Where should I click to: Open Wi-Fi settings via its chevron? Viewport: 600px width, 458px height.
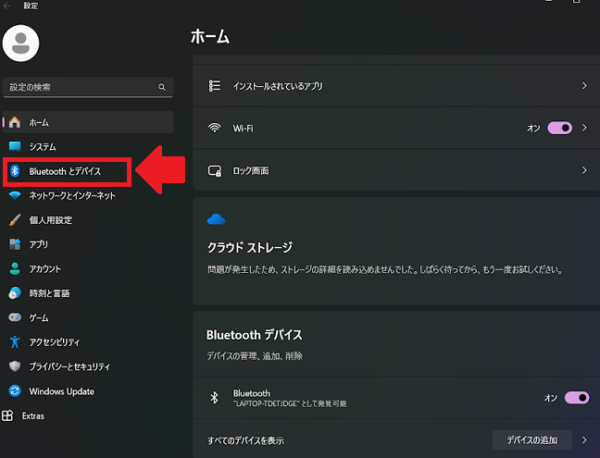coord(584,128)
